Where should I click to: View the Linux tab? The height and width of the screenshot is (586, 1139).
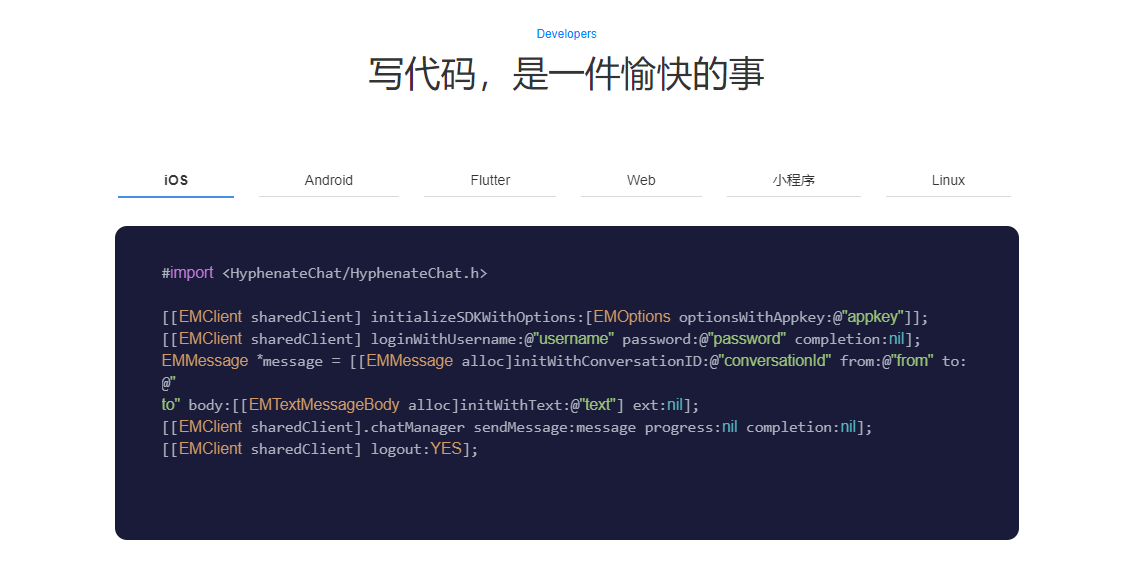click(x=948, y=180)
